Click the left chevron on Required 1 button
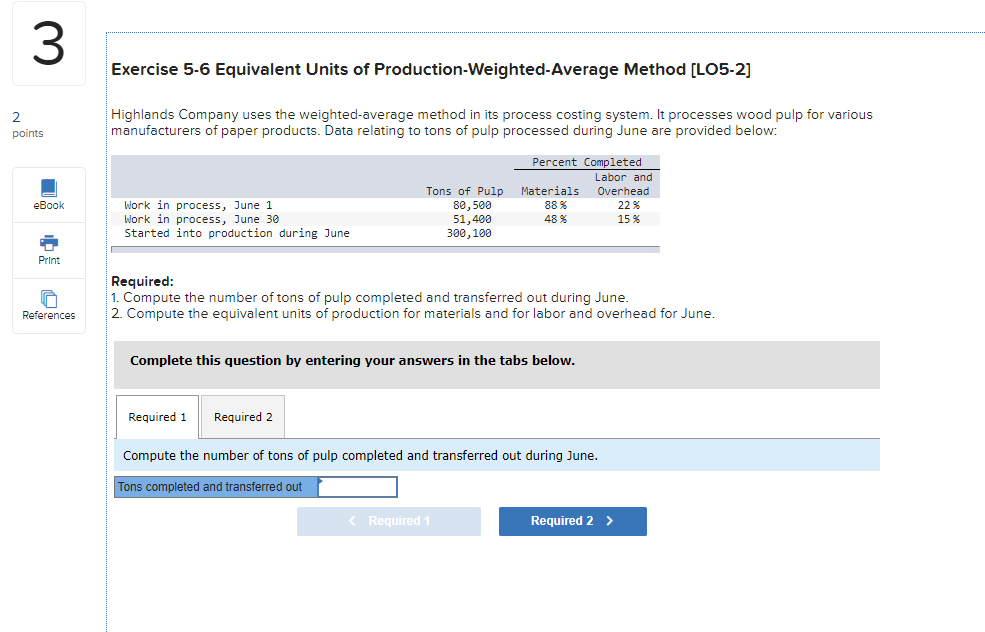This screenshot has height=632, width=985. pos(351,521)
